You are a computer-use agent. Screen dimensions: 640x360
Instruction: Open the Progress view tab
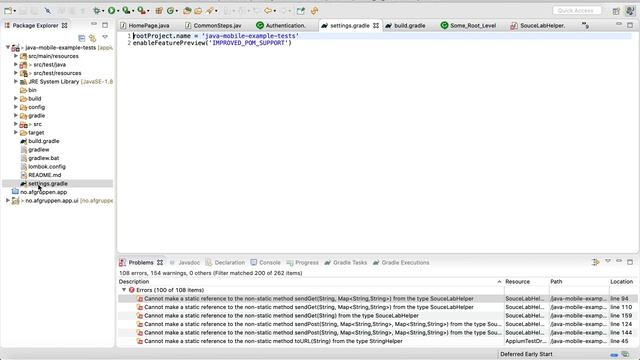302,262
